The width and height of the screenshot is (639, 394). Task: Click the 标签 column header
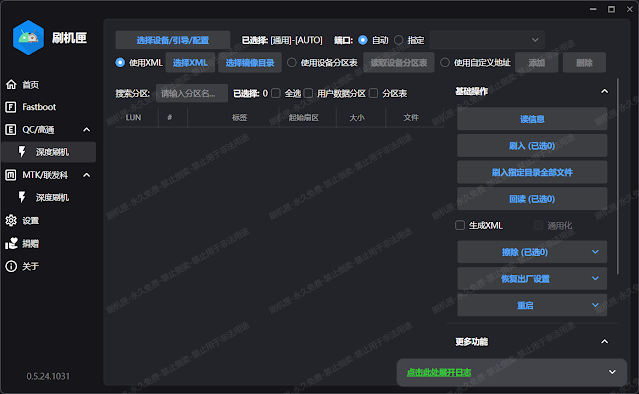[240, 118]
